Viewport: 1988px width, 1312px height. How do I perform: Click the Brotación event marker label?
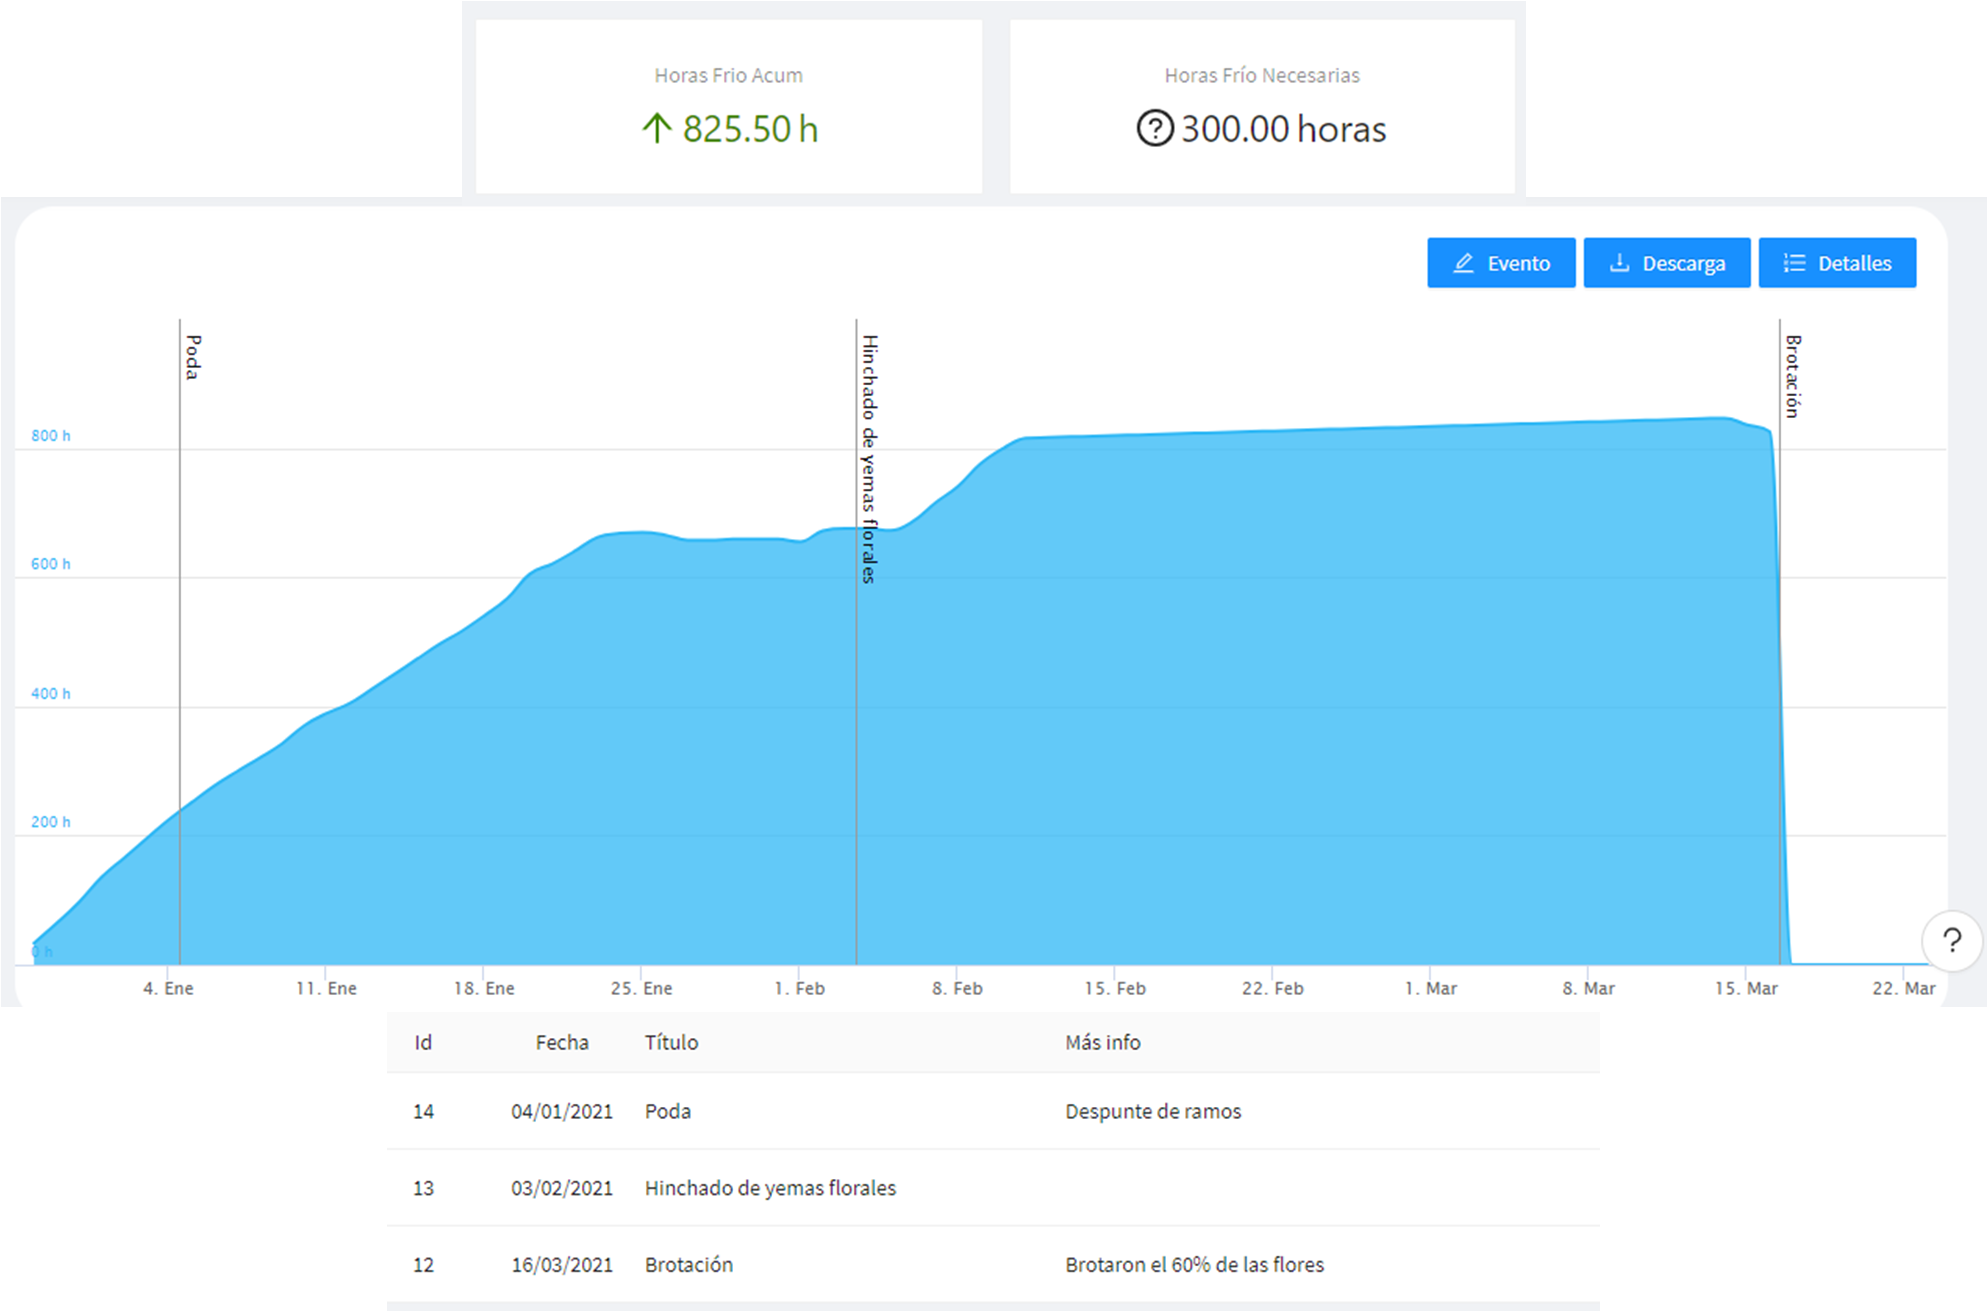pyautogui.click(x=1792, y=376)
